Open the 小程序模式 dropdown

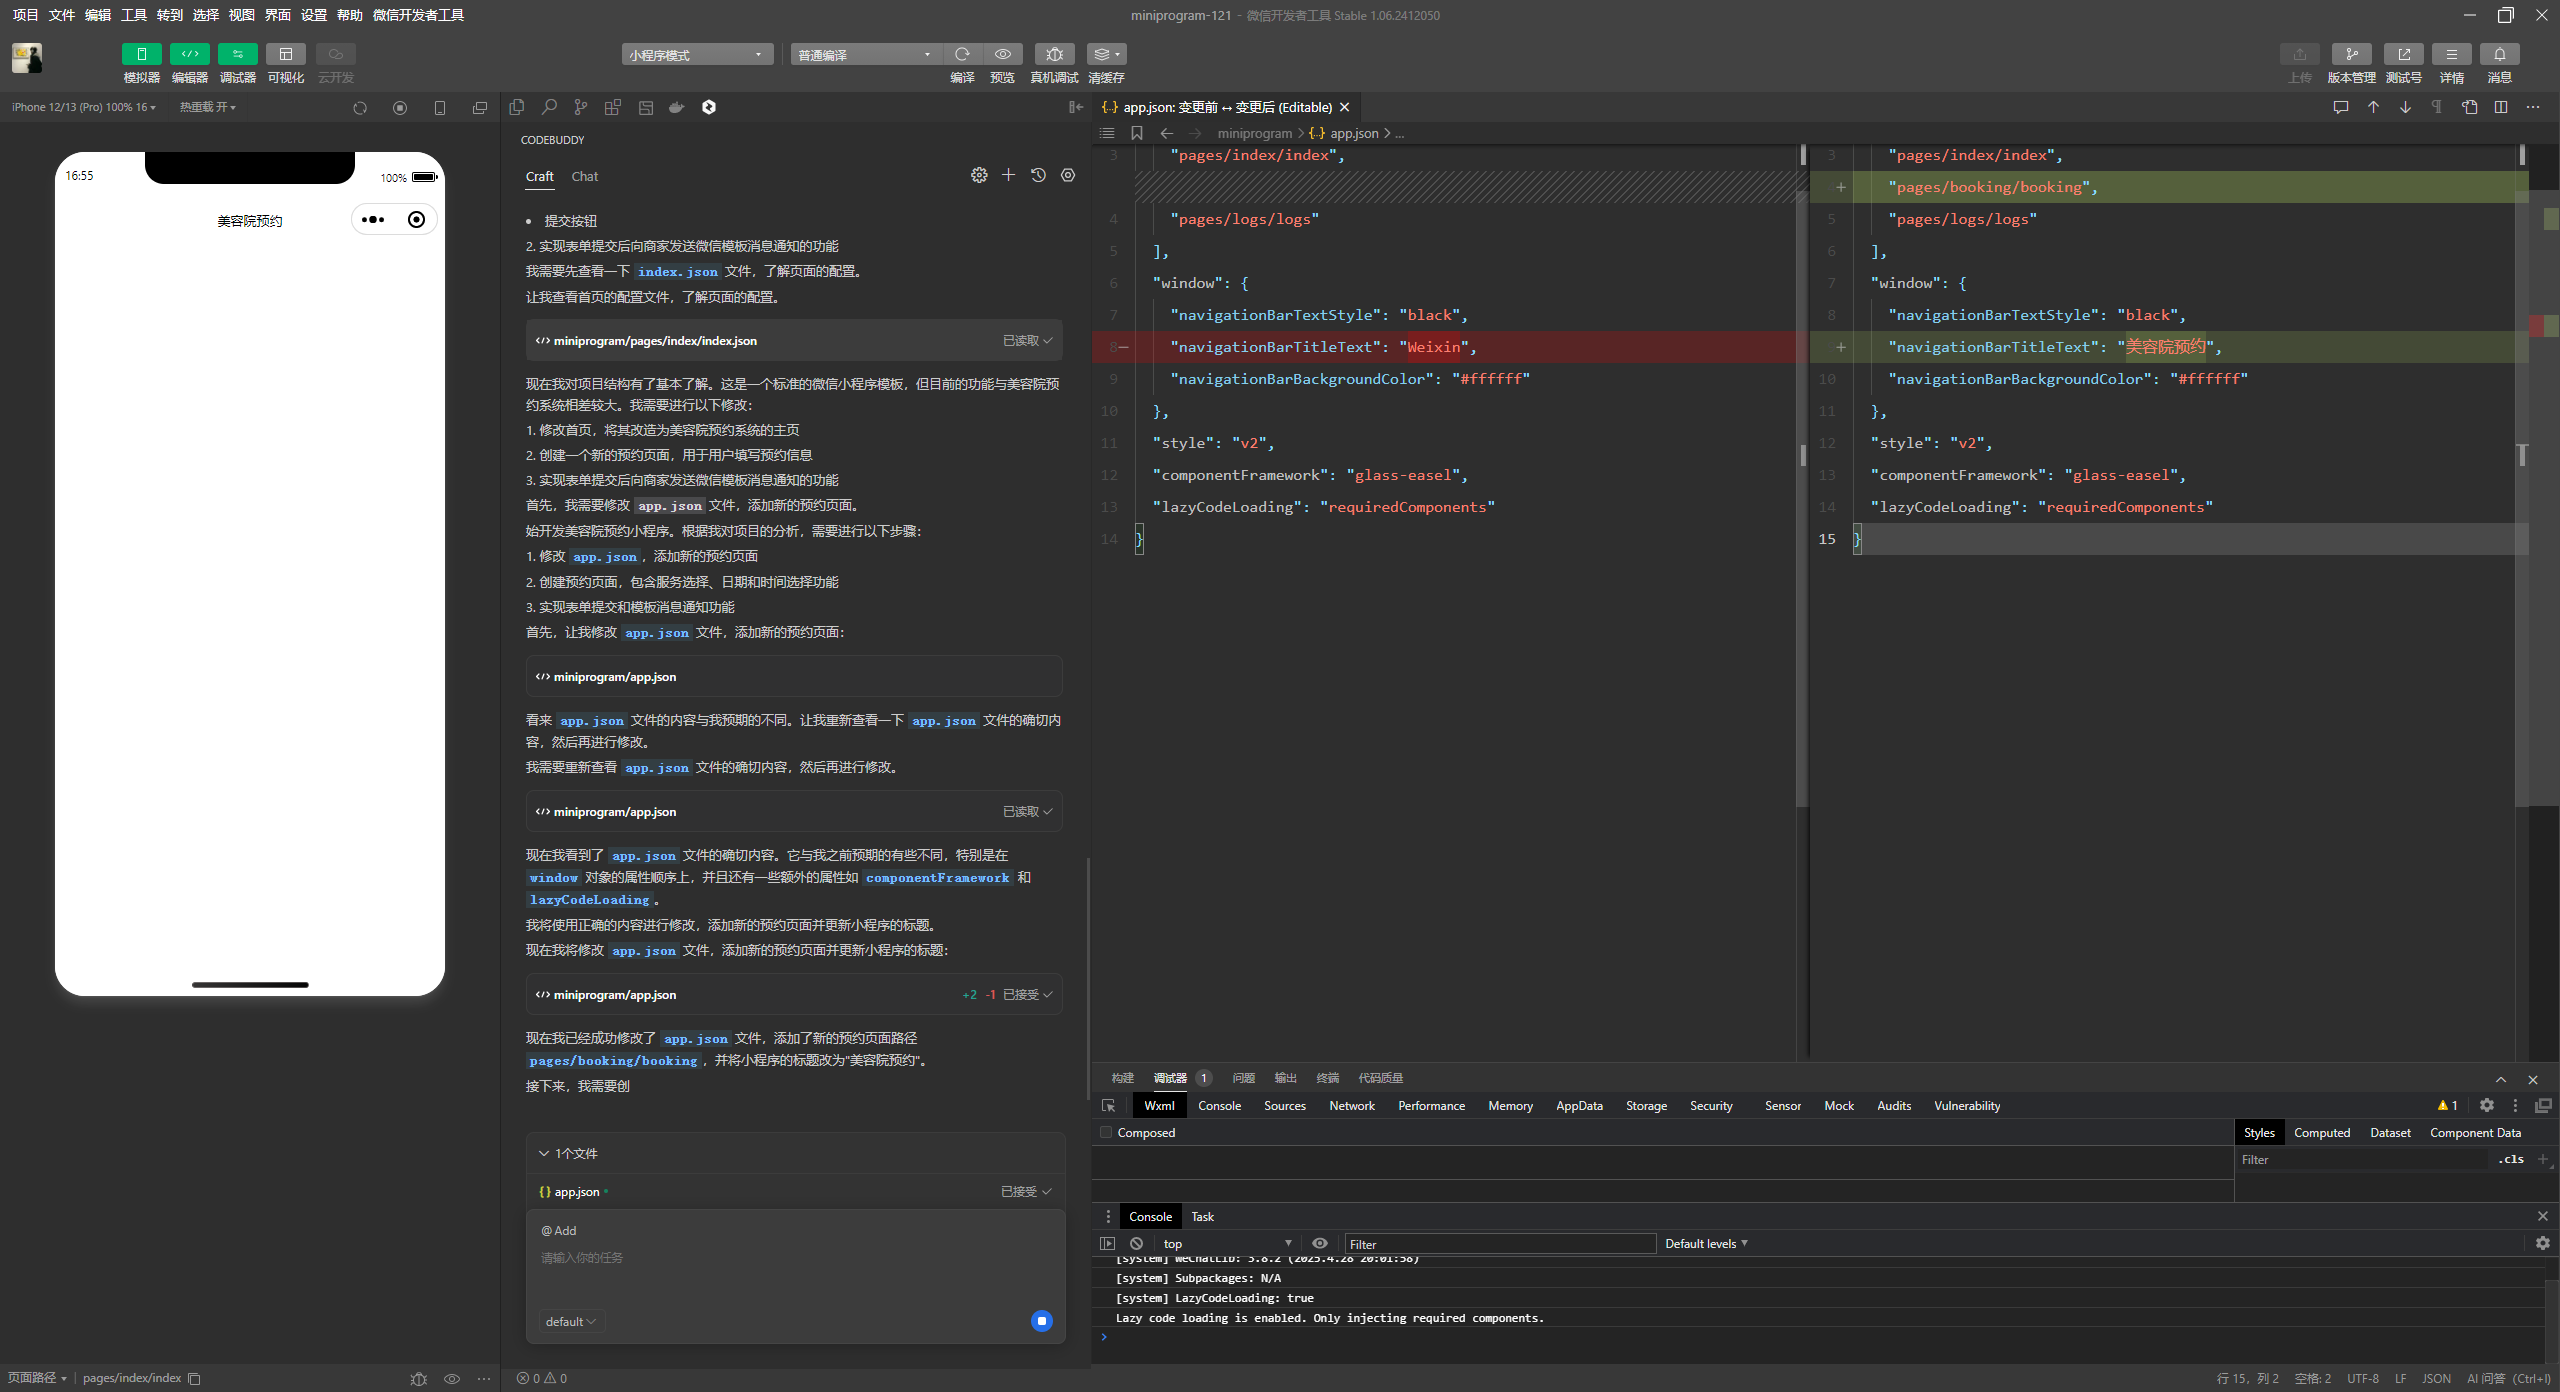(x=696, y=55)
